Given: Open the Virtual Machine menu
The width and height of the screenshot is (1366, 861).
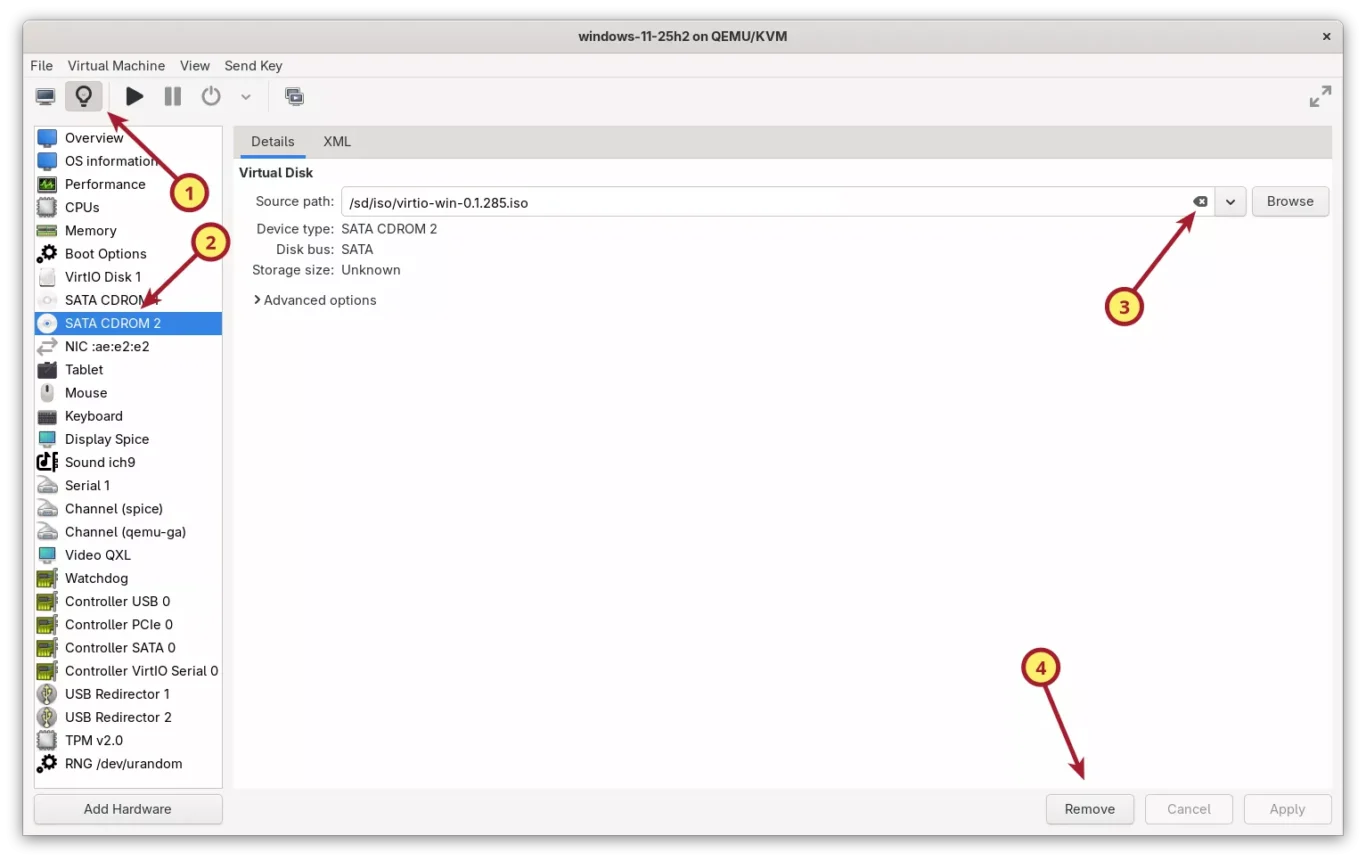Looking at the screenshot, I should click(116, 65).
